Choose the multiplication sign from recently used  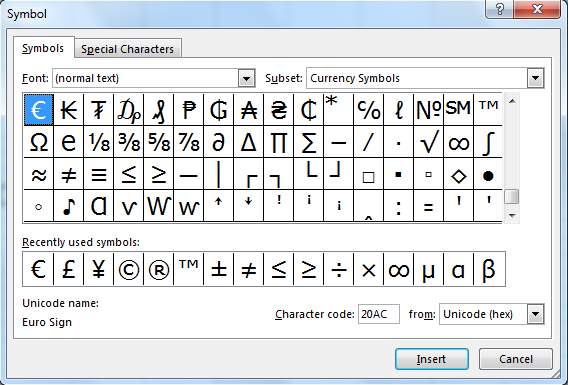(369, 269)
